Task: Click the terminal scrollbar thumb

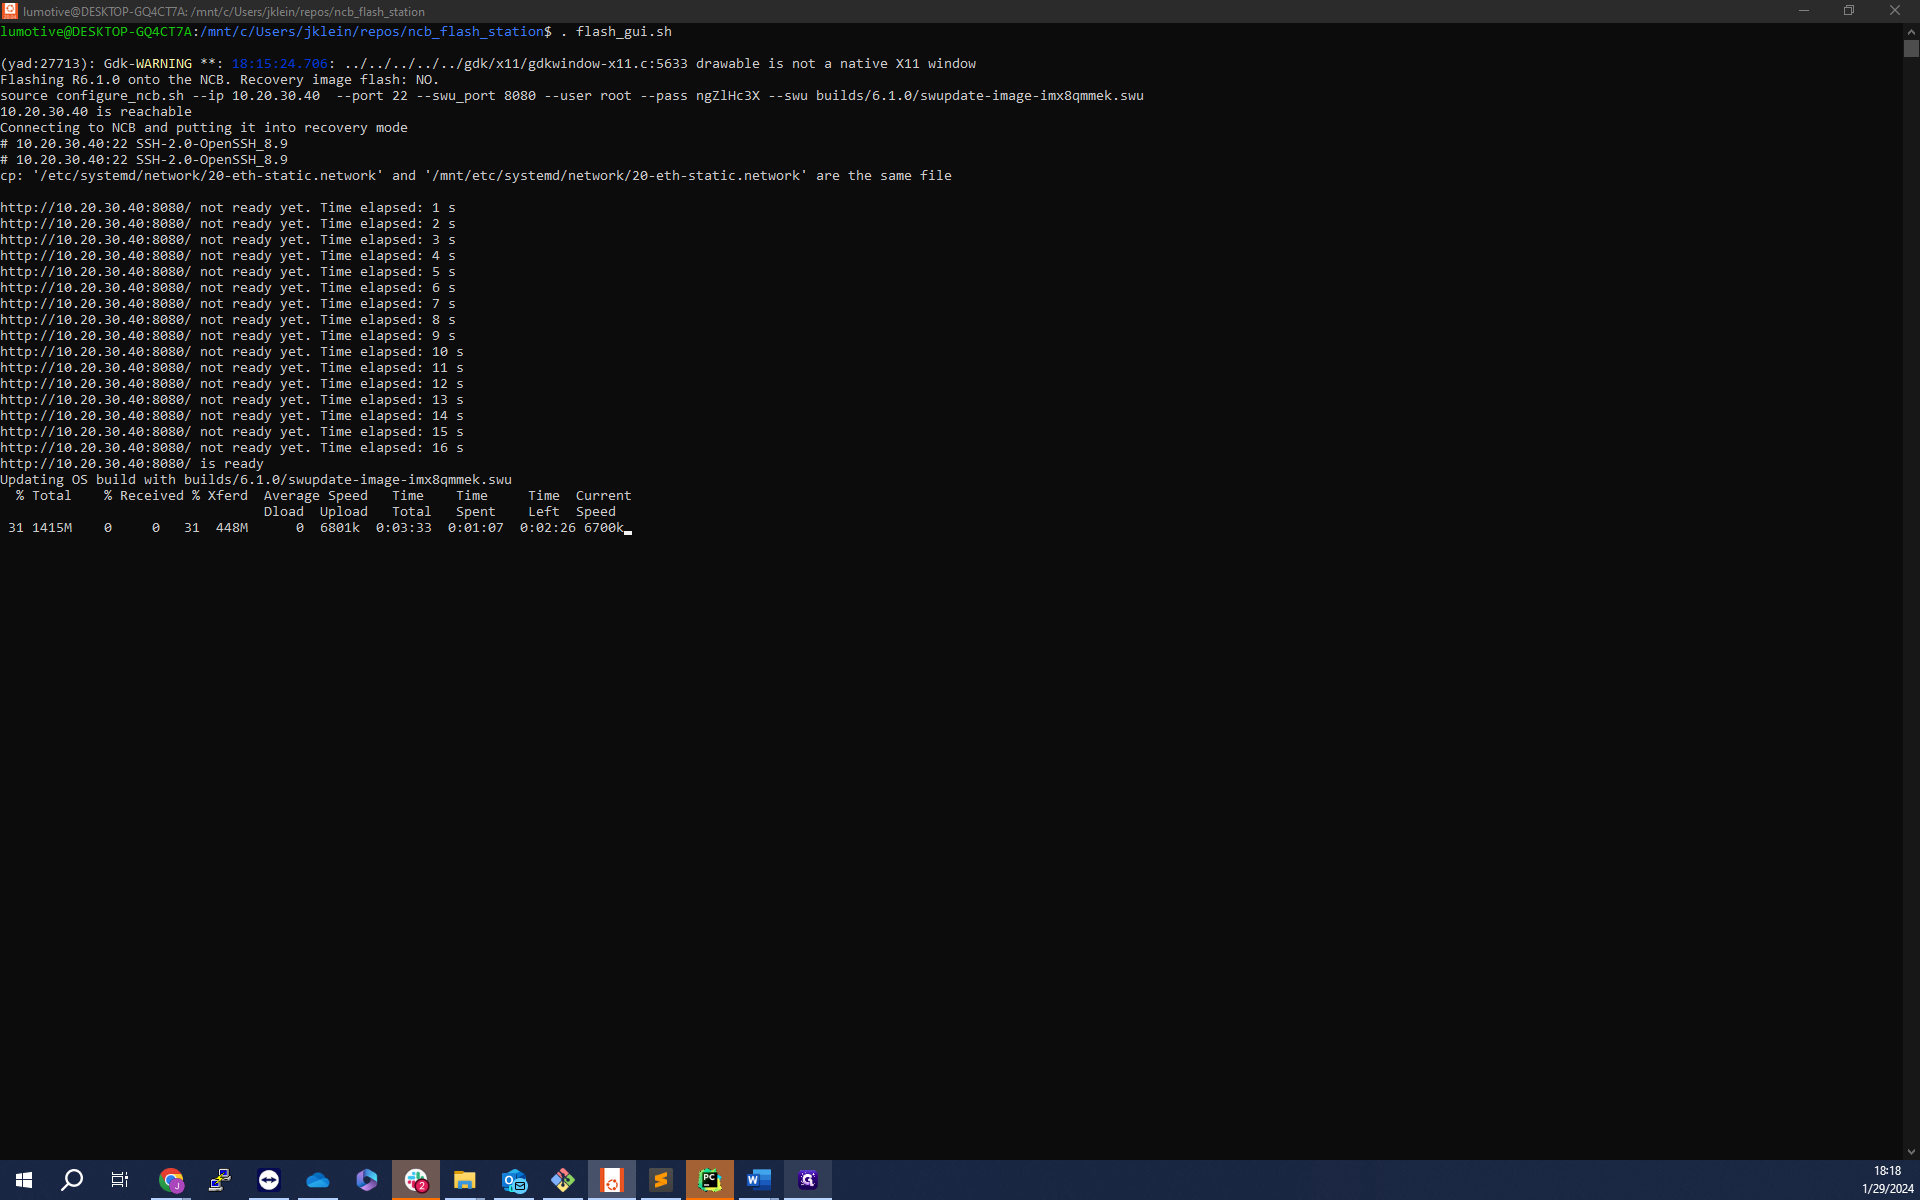Action: pyautogui.click(x=1911, y=49)
